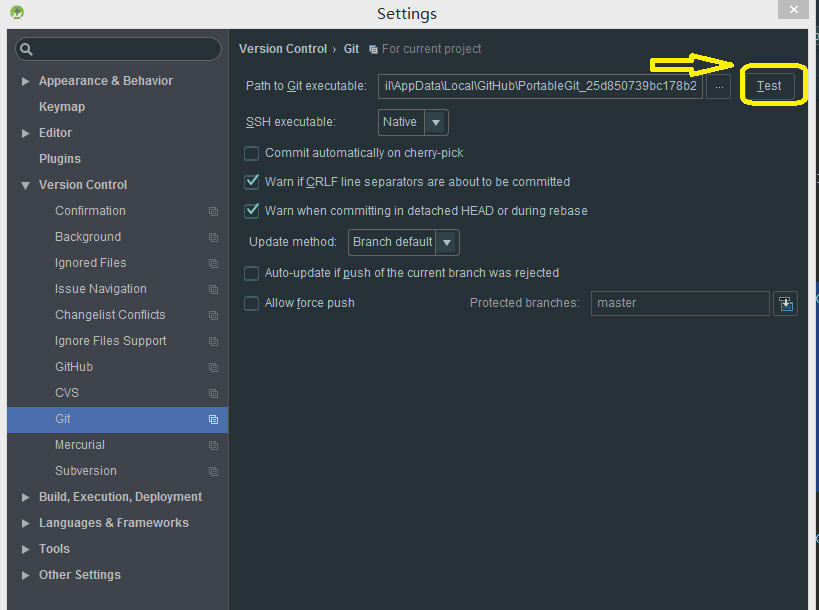
Task: Close the Settings dialog
Action: [793, 9]
